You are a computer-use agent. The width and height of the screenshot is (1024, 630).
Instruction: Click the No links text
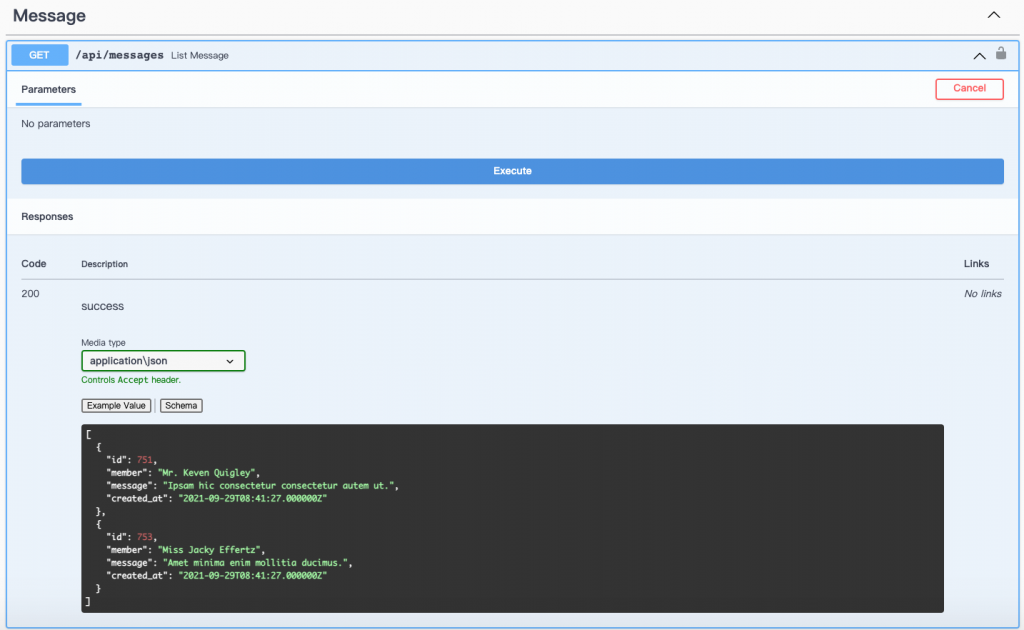[983, 294]
